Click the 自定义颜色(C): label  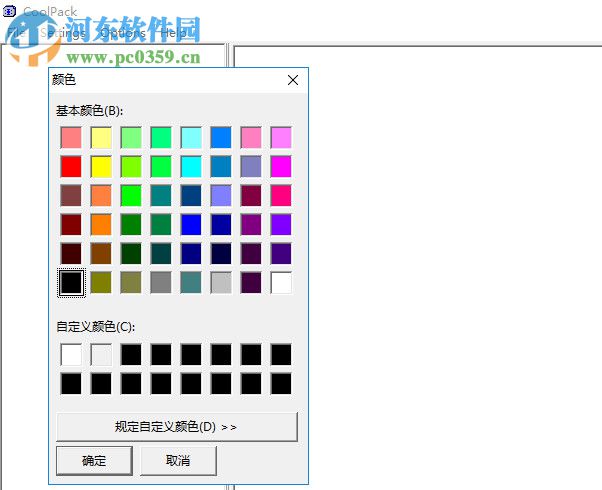pos(96,327)
